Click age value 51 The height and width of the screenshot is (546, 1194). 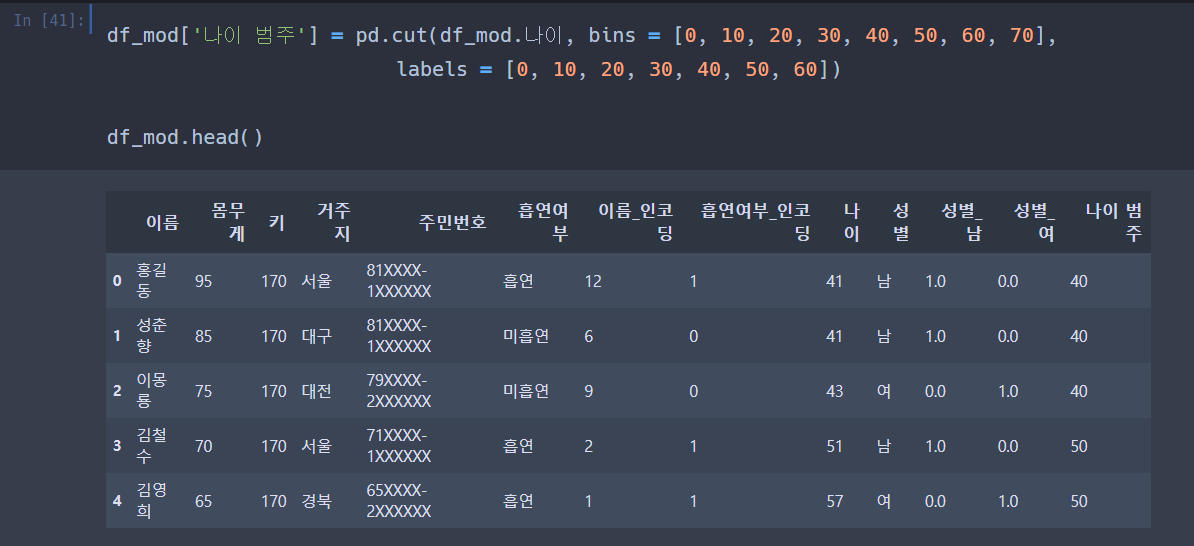coord(835,445)
